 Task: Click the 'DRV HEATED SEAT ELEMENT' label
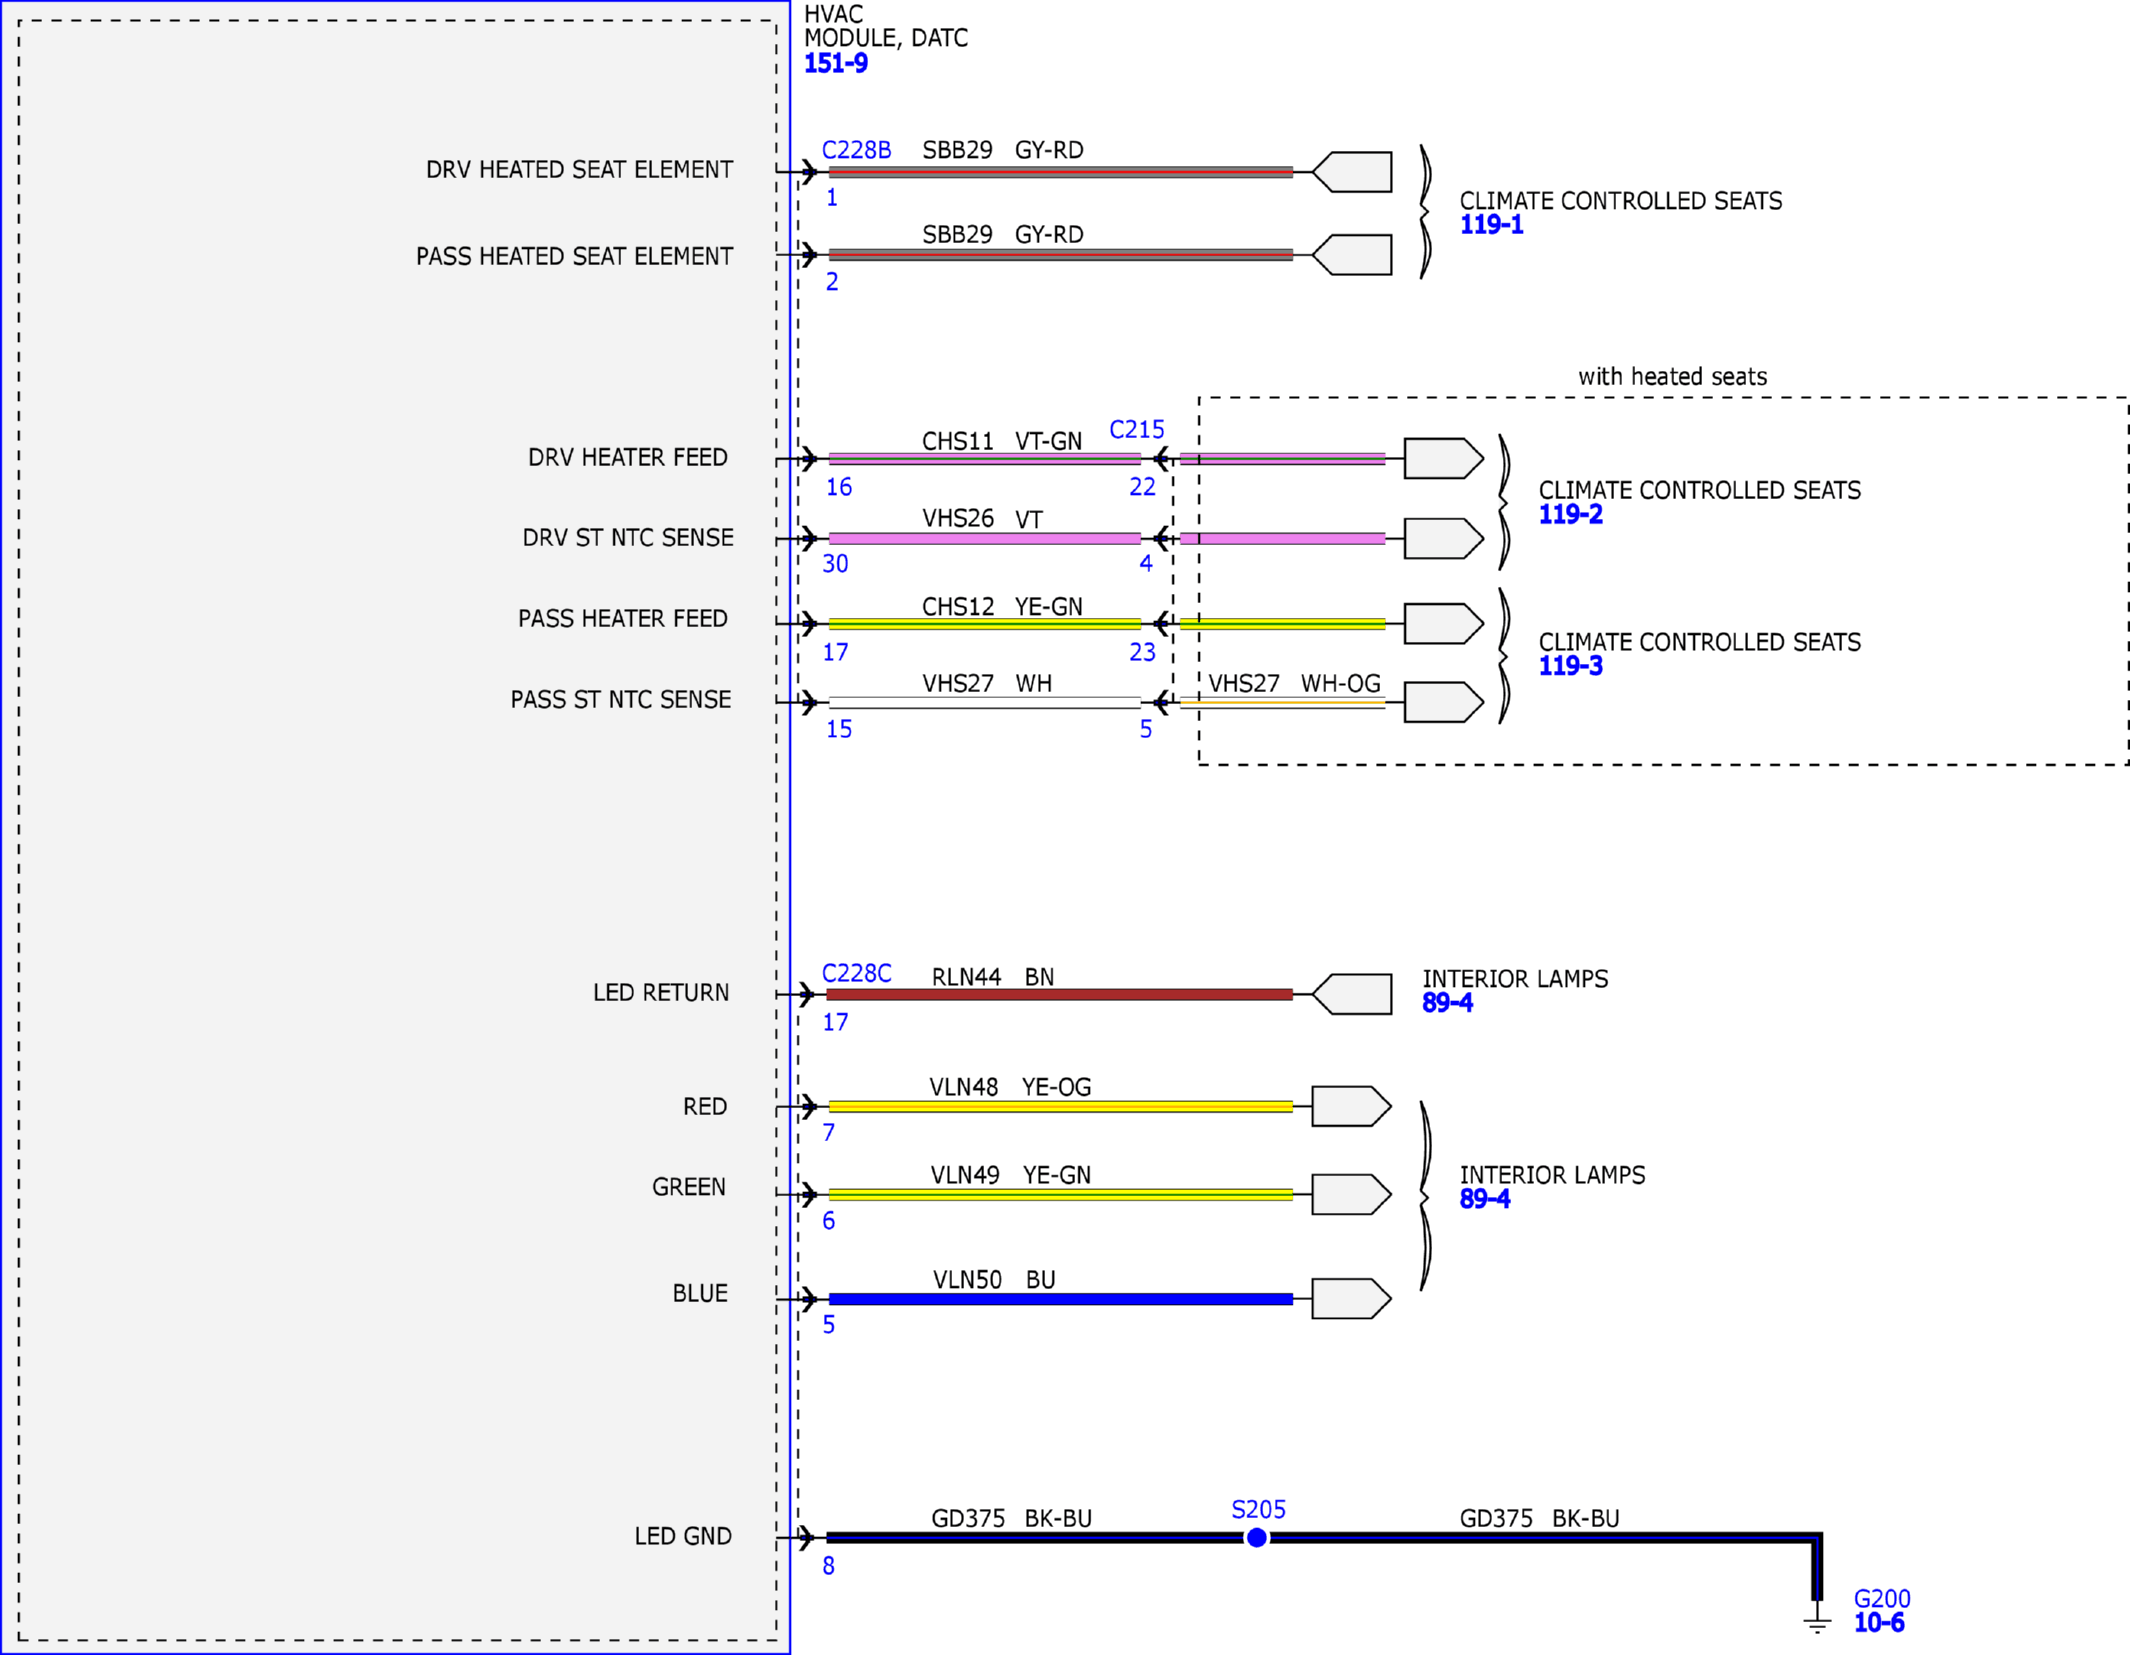click(579, 170)
